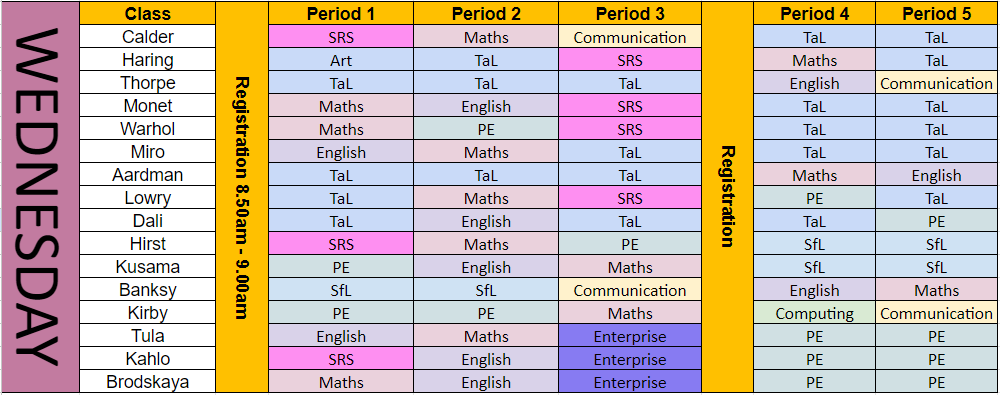Click the Tula Enterprise cell

pos(629,336)
